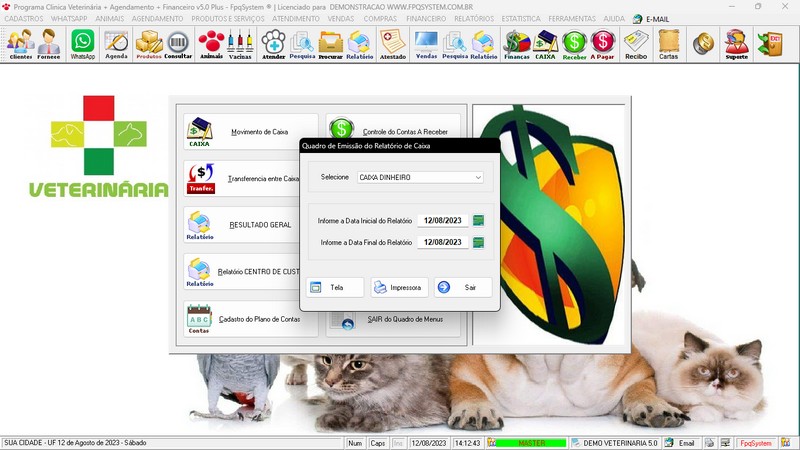Screen dimensions: 800x450
Task: Open the Cartas scroll icon
Action: pyautogui.click(x=668, y=44)
